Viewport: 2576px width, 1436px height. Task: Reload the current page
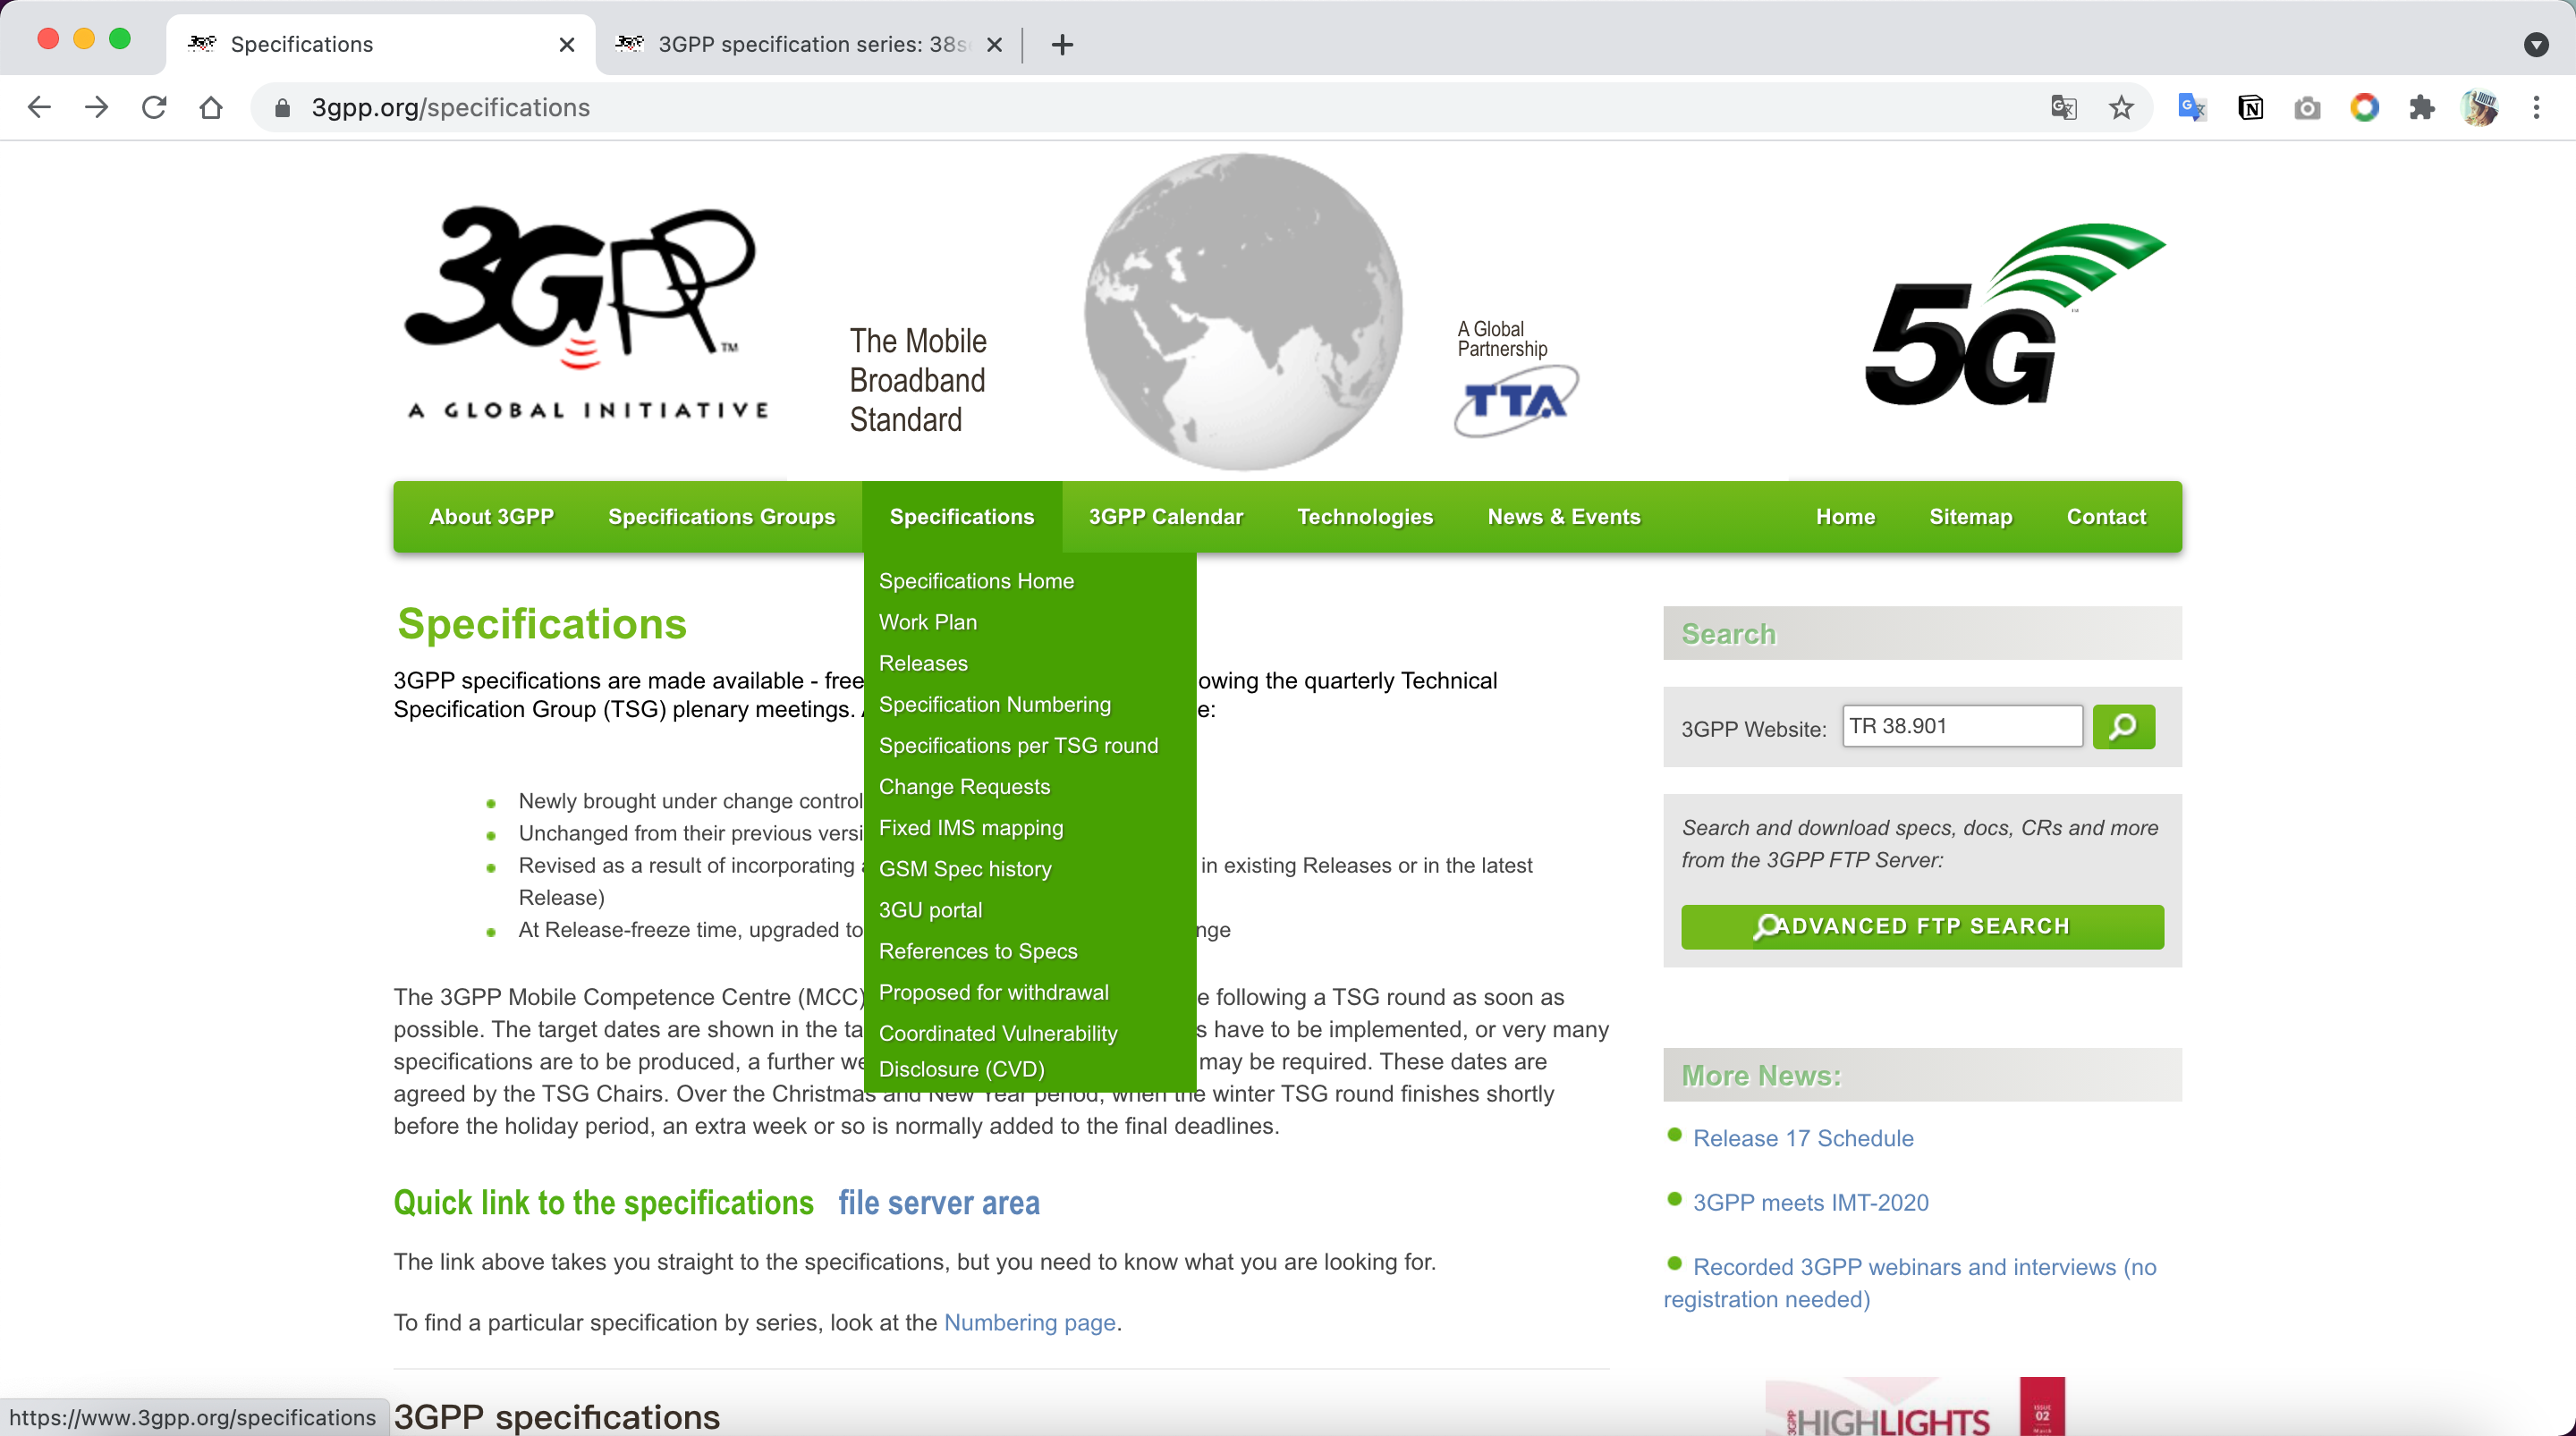154,107
